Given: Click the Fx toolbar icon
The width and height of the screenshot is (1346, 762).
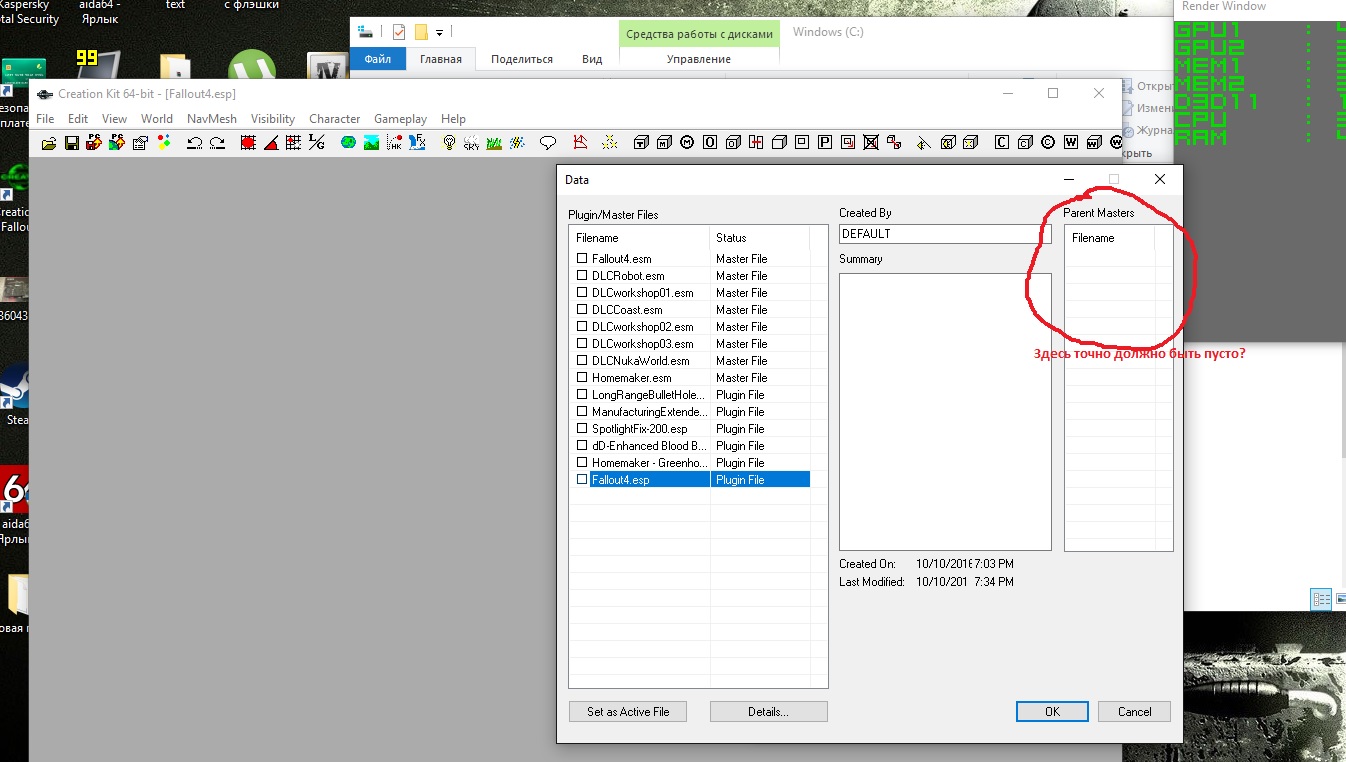Looking at the screenshot, I should pyautogui.click(x=418, y=143).
